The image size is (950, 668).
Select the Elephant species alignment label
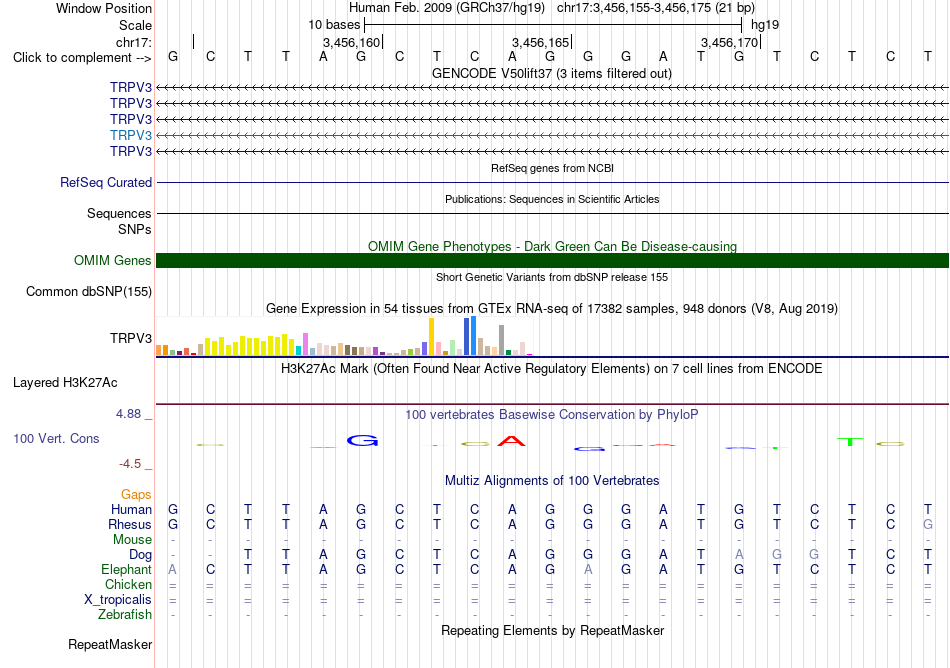coord(126,569)
